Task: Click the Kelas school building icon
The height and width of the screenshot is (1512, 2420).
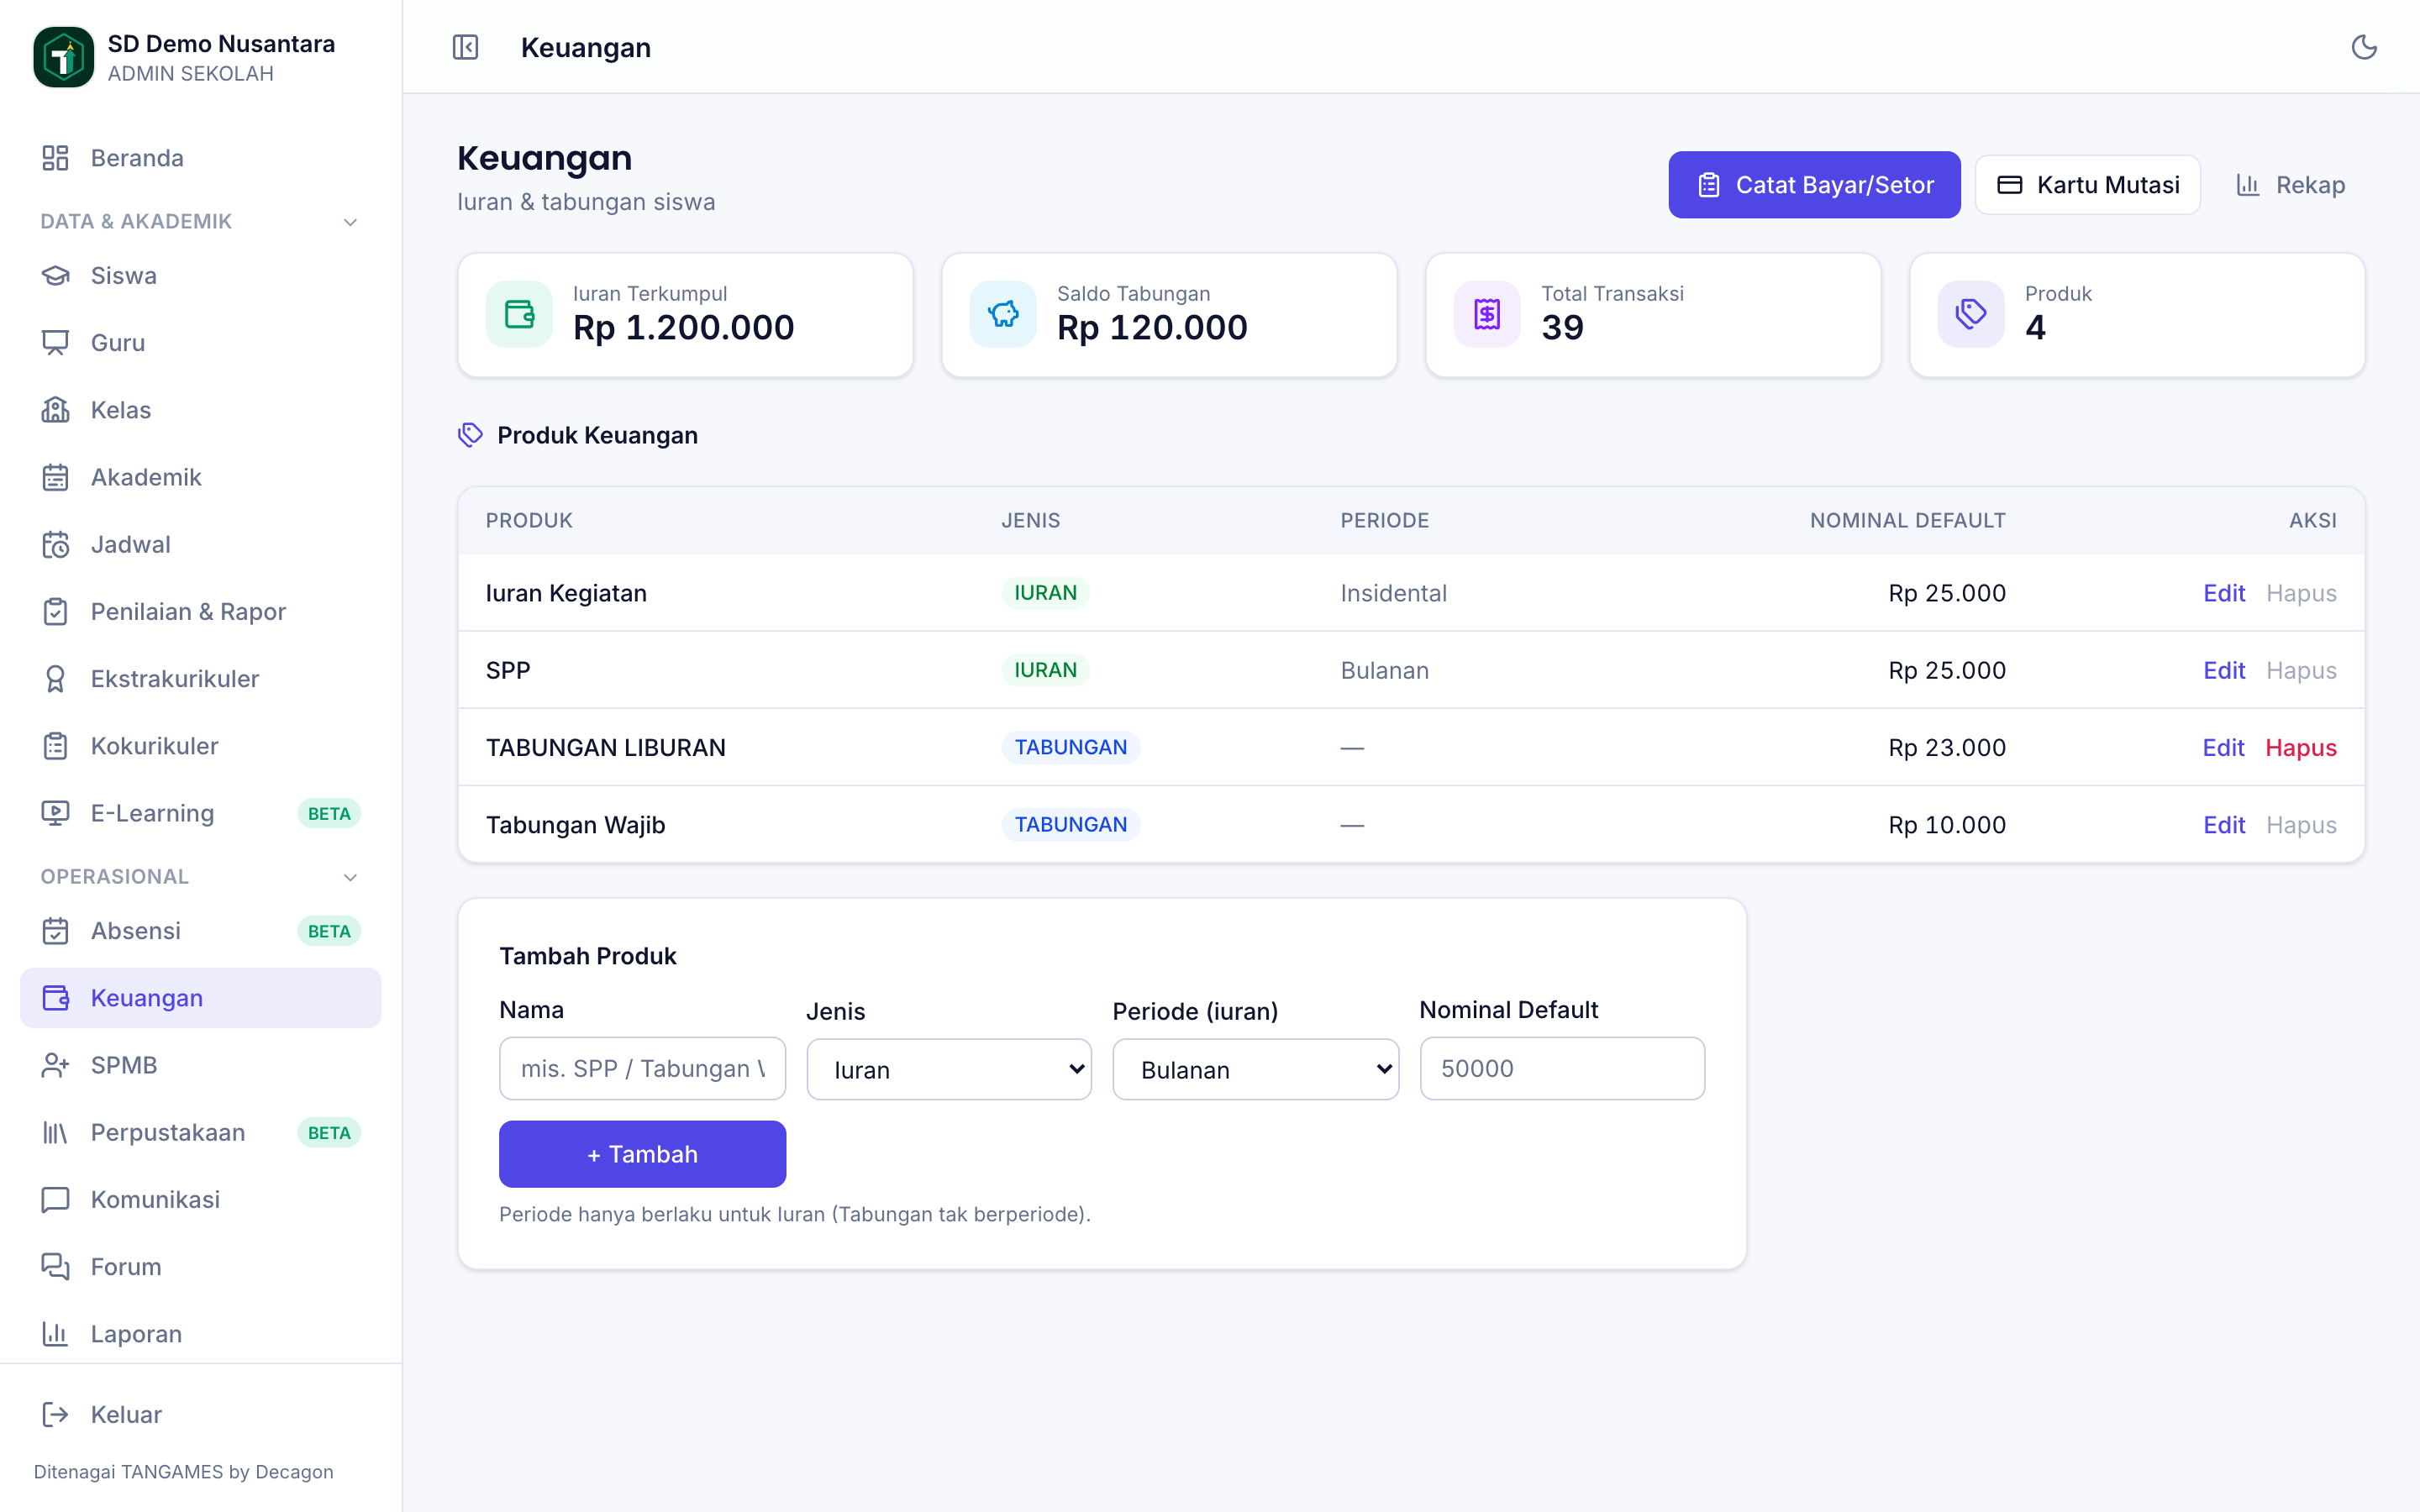Action: [55, 410]
